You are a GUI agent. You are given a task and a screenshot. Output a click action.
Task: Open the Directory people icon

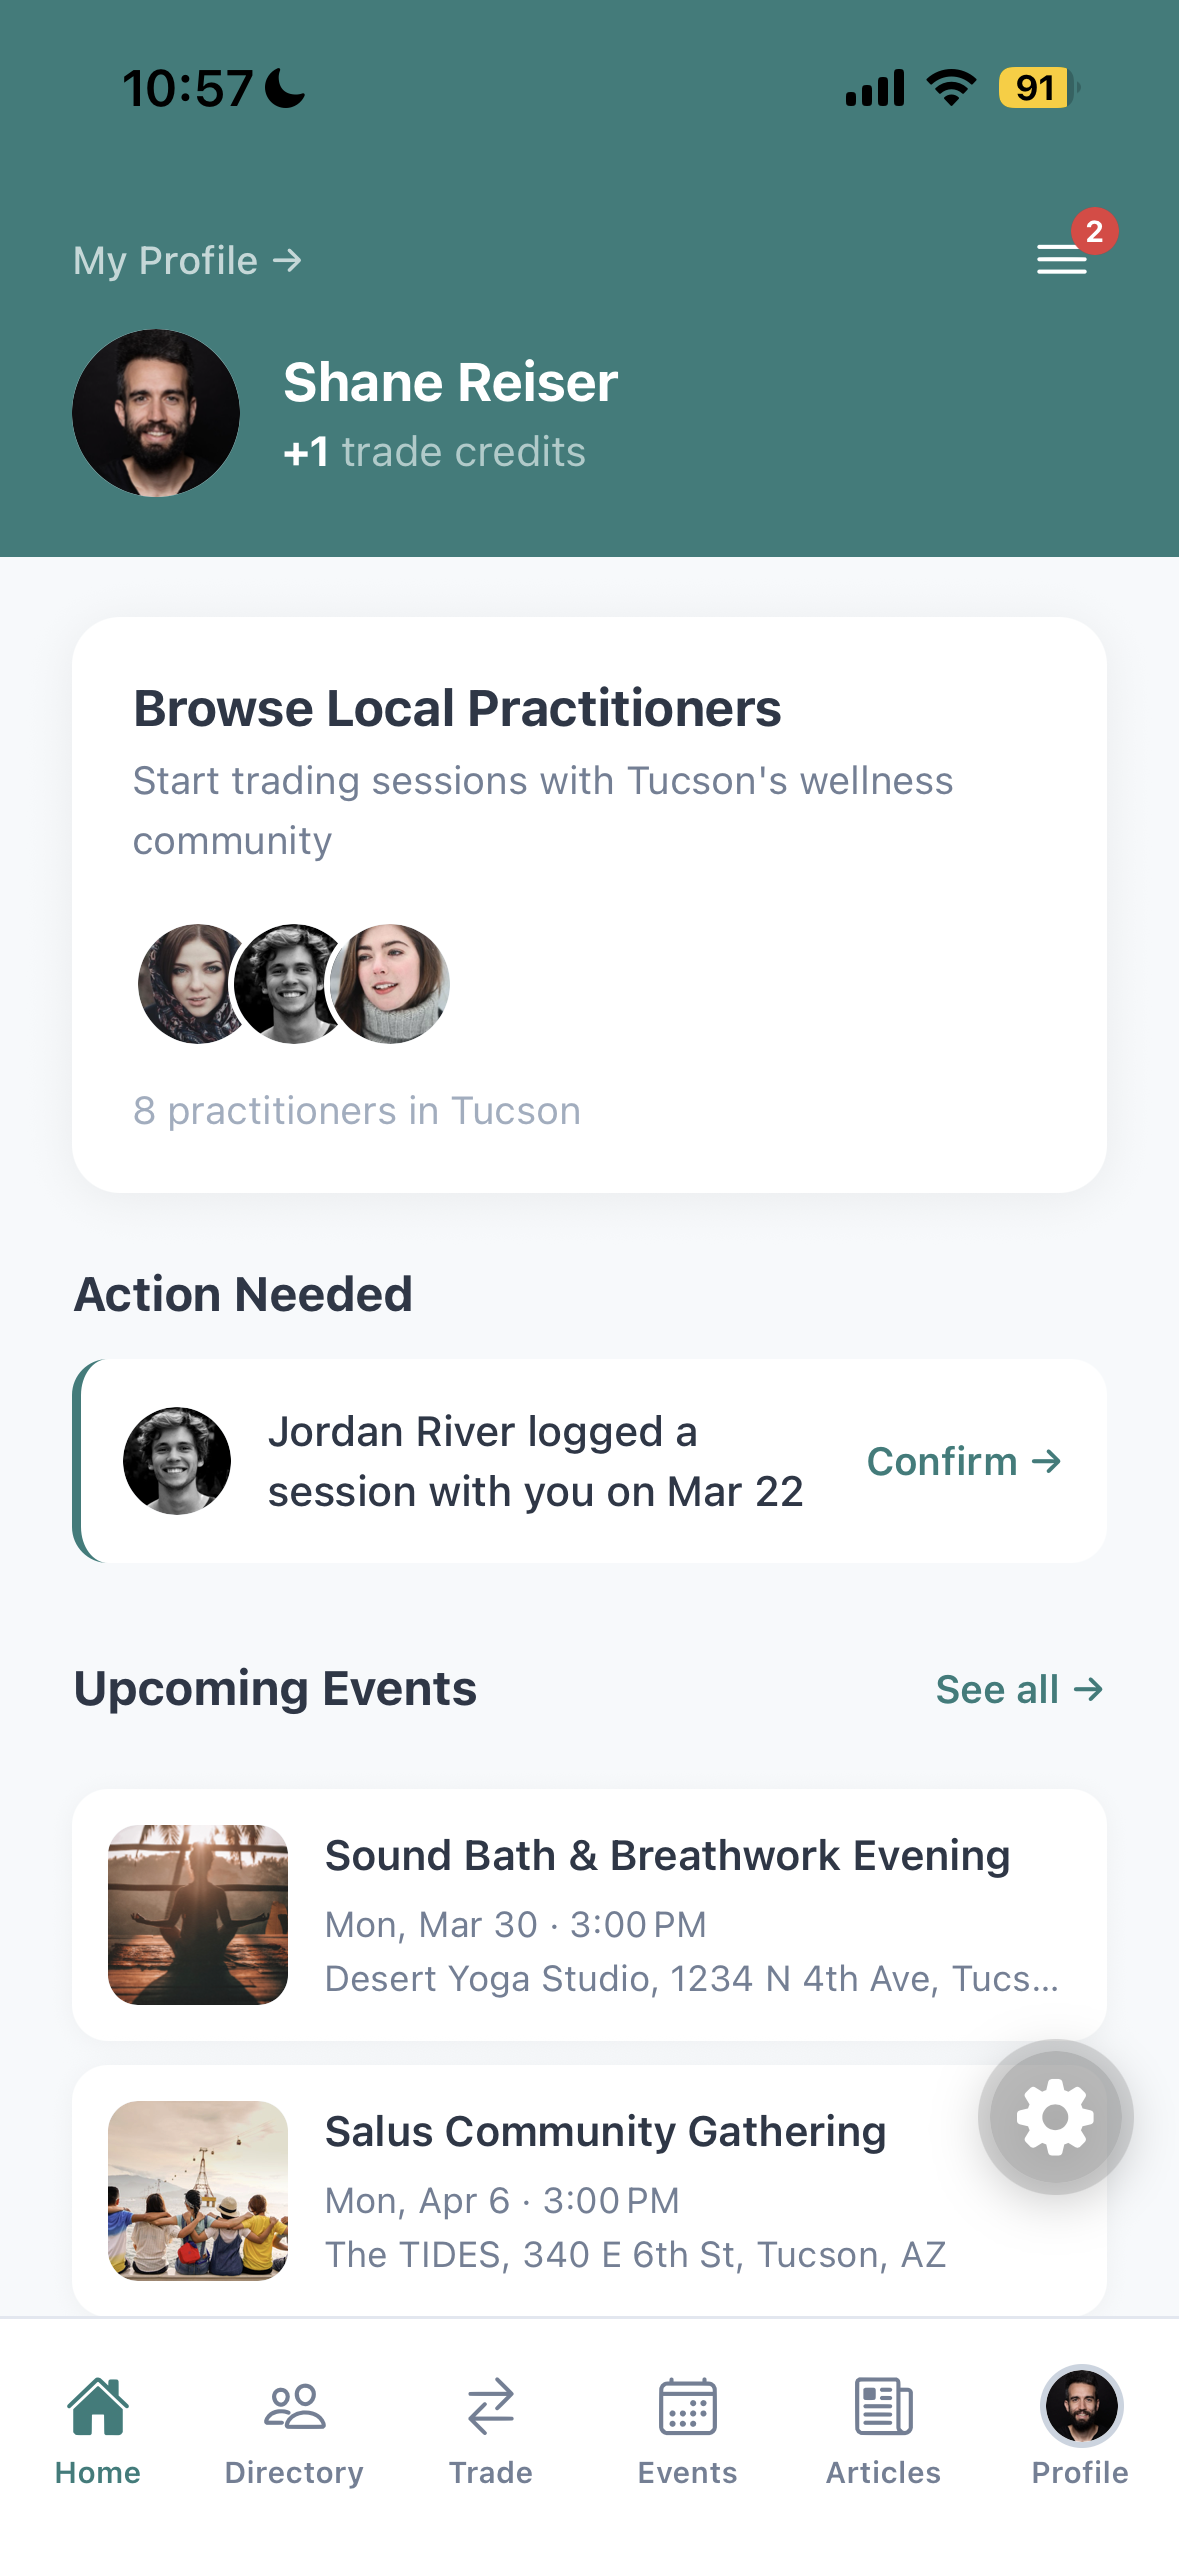coord(294,2406)
